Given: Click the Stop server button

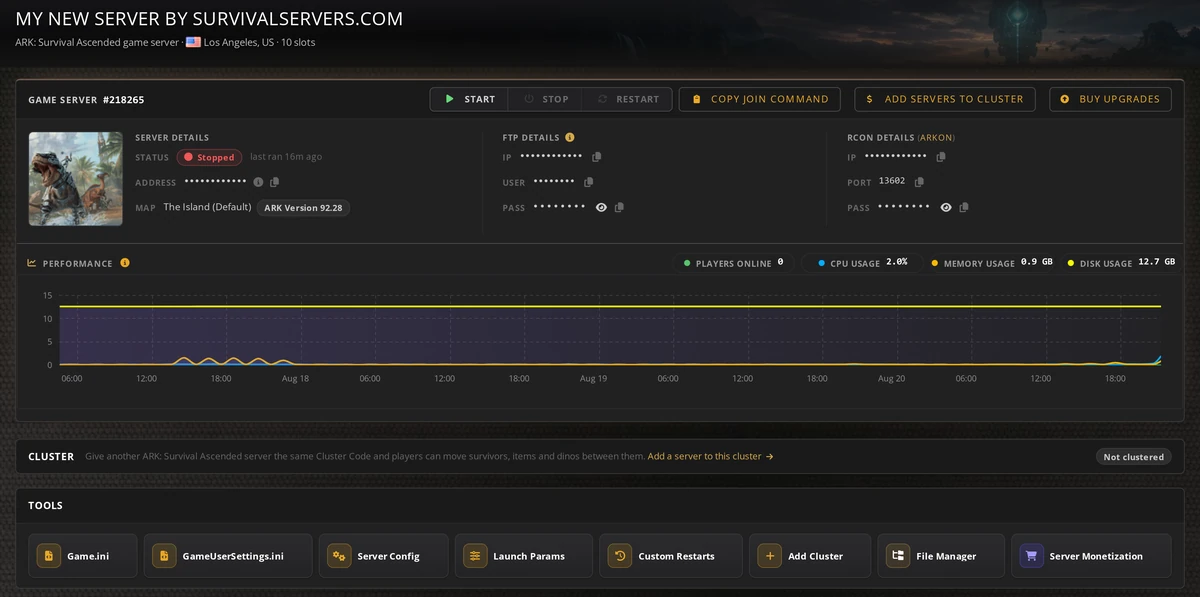Looking at the screenshot, I should point(546,99).
